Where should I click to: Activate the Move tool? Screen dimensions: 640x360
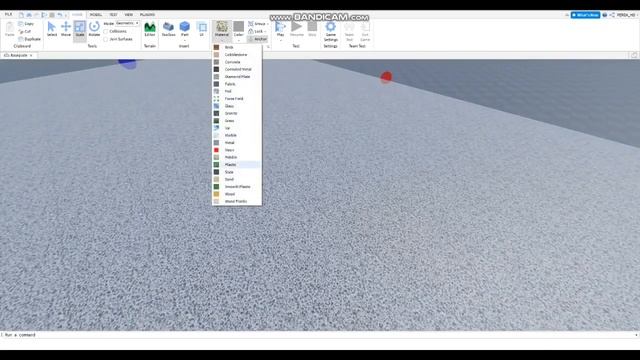tap(66, 29)
